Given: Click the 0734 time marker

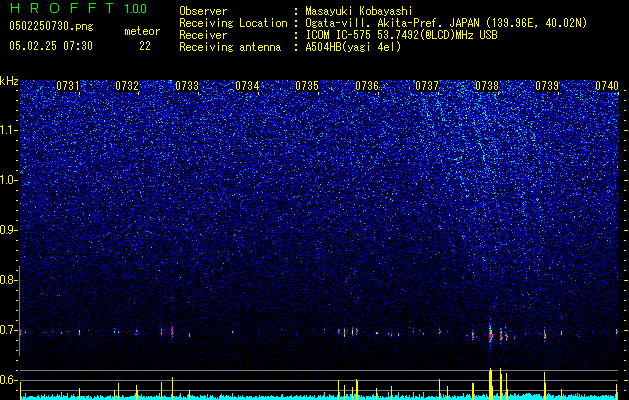Looking at the screenshot, I should click(x=247, y=86).
